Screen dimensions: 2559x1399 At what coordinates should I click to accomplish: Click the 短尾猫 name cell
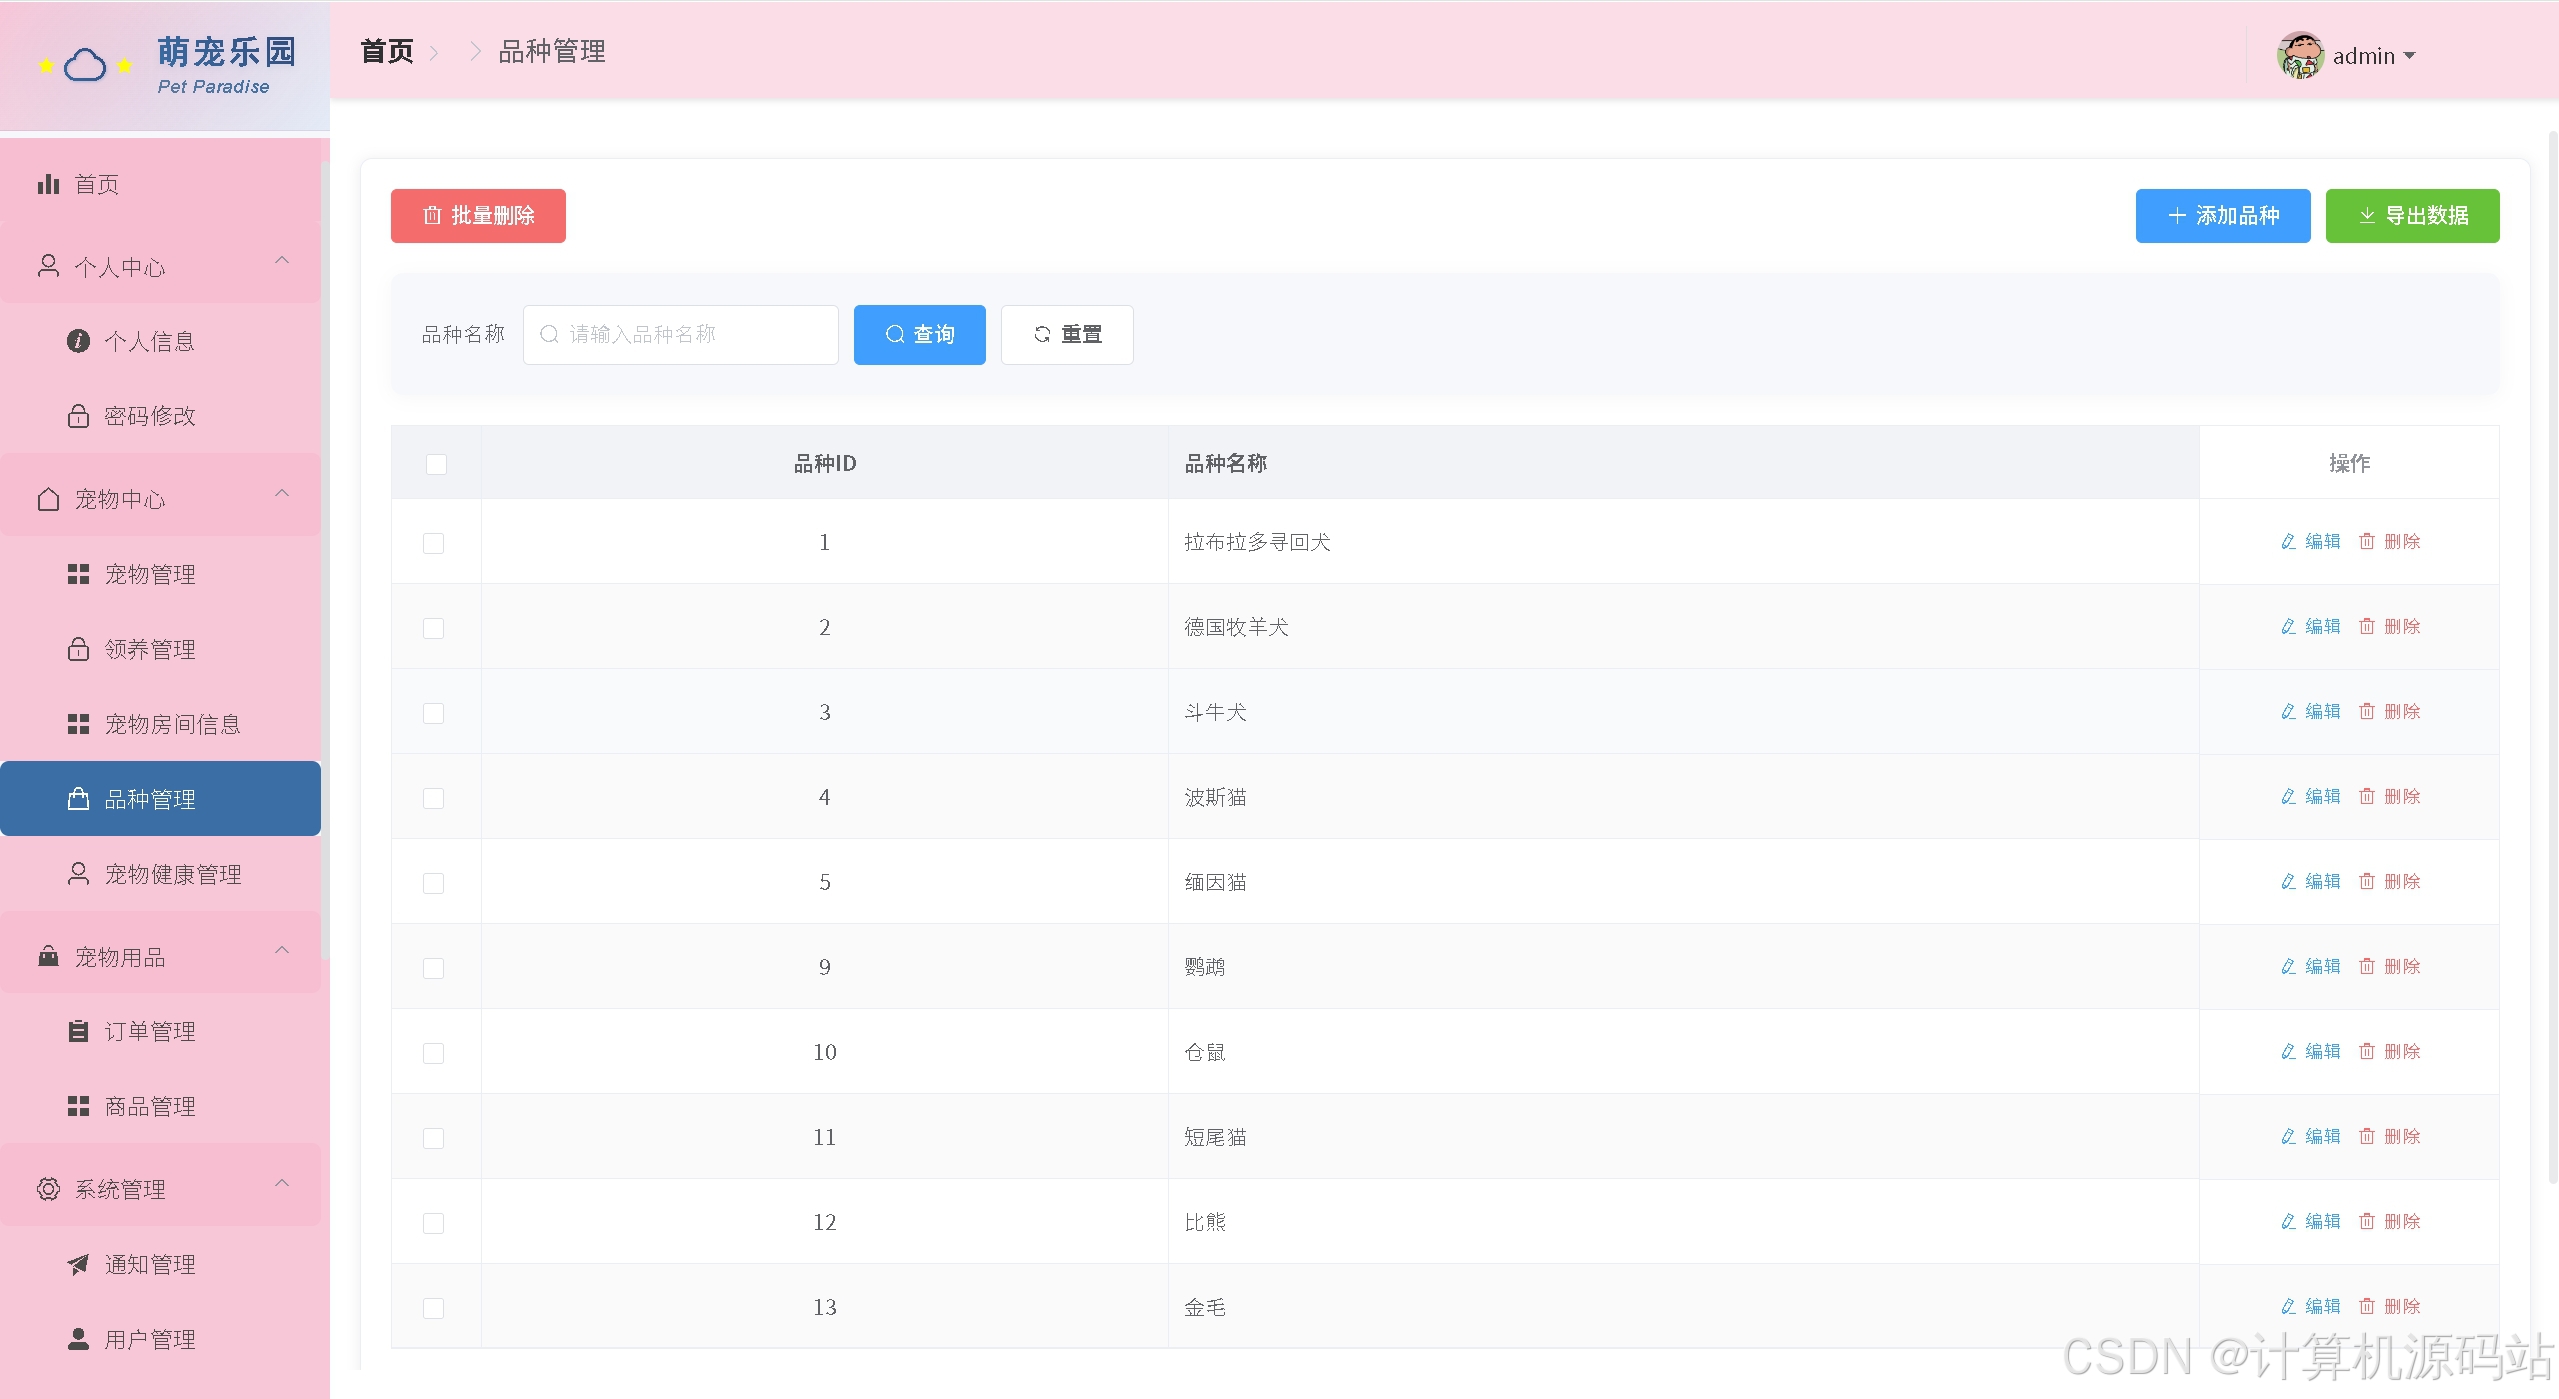click(1684, 1137)
